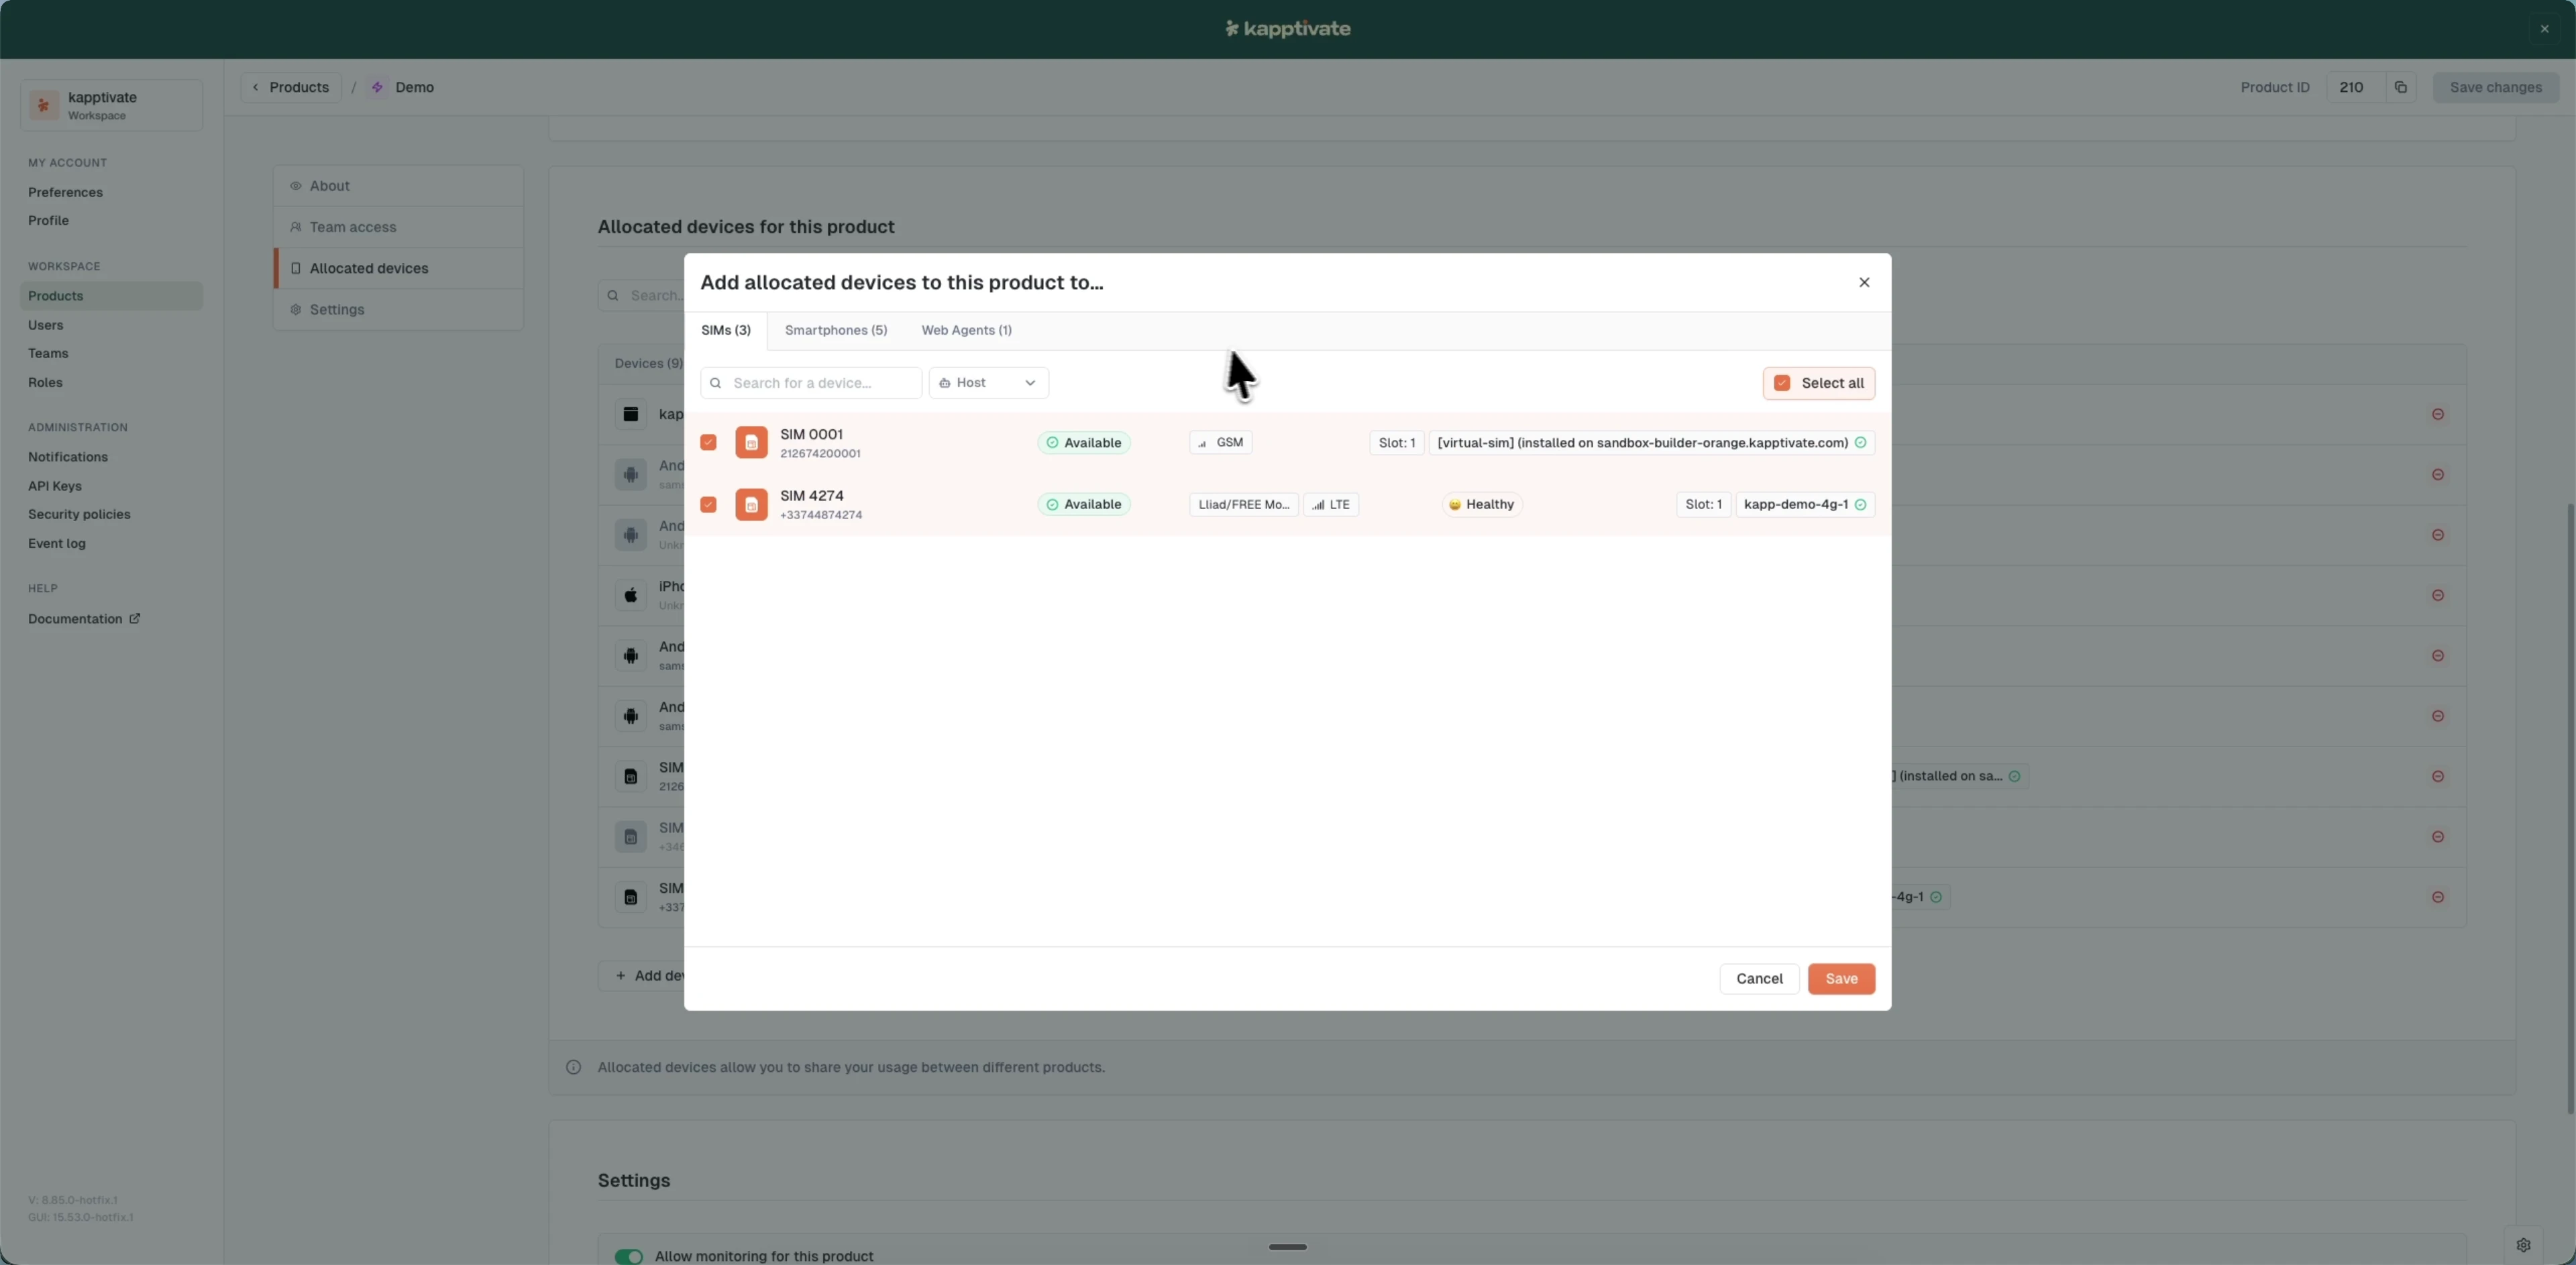The width and height of the screenshot is (2576, 1265).
Task: Open Event log in sidebar
Action: (57, 544)
